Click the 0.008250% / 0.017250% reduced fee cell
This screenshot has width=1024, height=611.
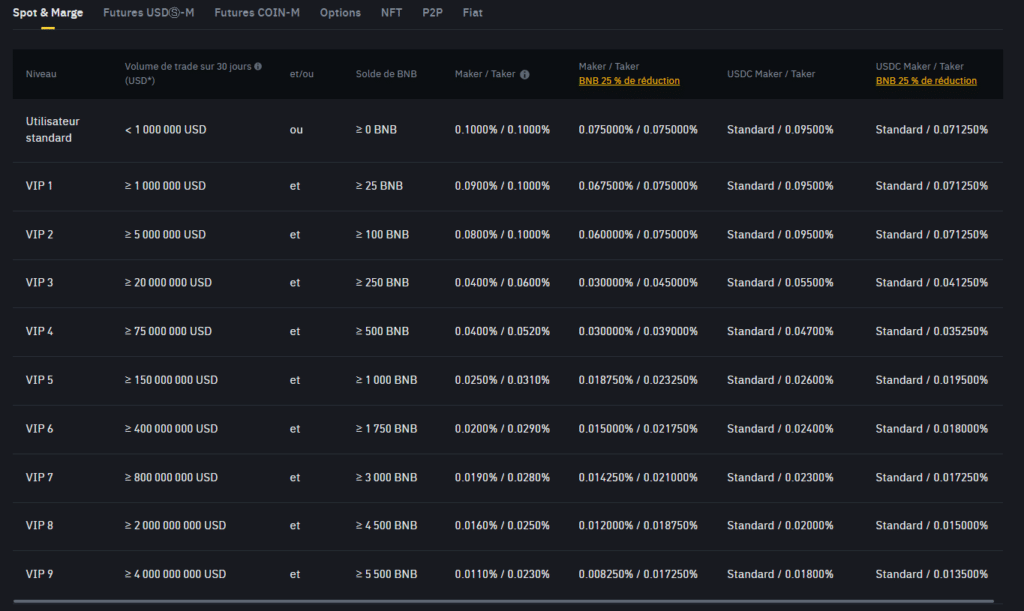[x=638, y=574]
